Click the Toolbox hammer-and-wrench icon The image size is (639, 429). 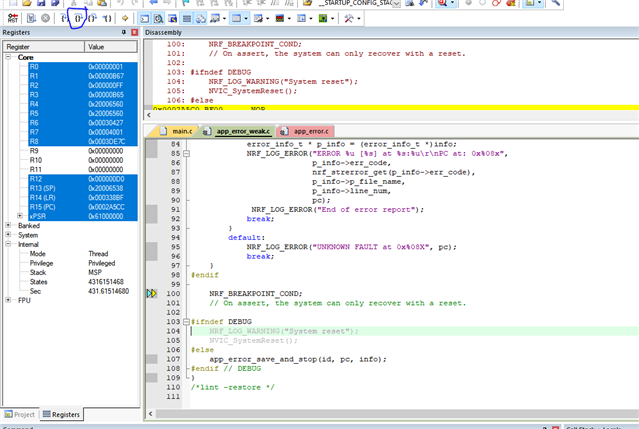(349, 18)
